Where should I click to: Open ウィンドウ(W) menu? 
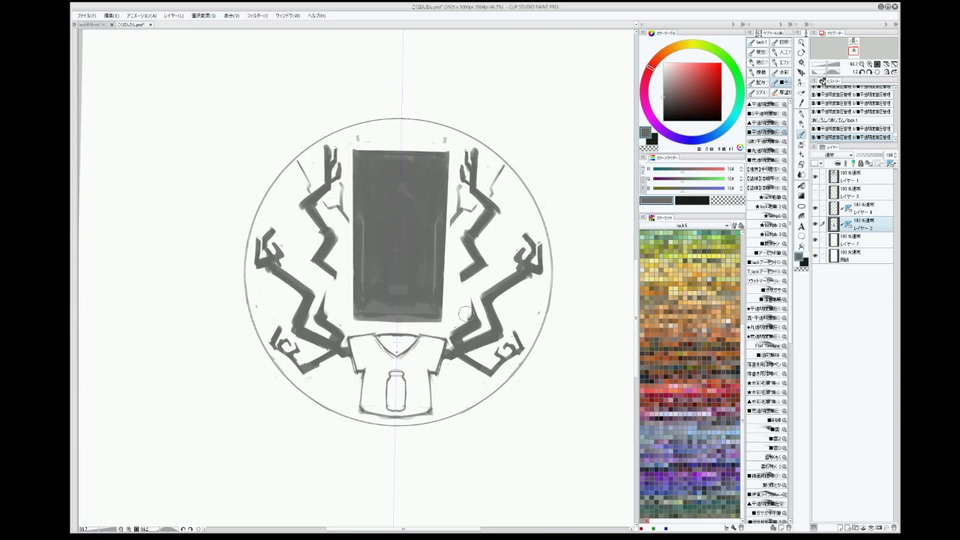pyautogui.click(x=287, y=16)
